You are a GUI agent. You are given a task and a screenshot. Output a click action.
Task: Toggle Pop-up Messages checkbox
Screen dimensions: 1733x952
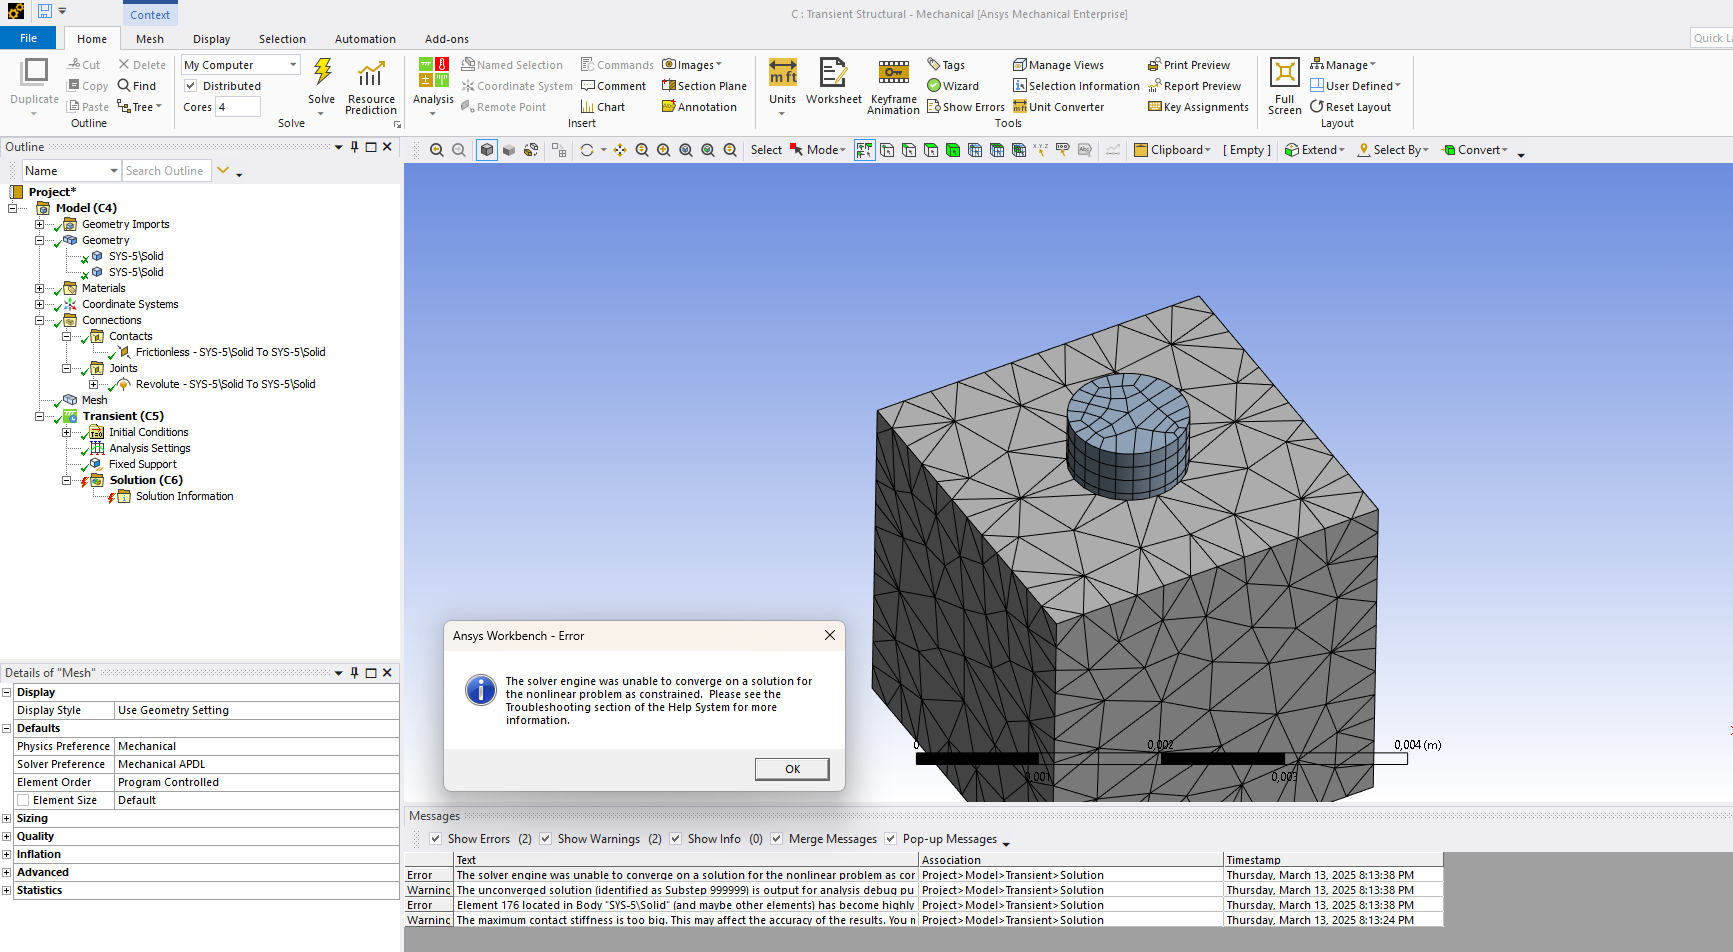[x=890, y=839]
